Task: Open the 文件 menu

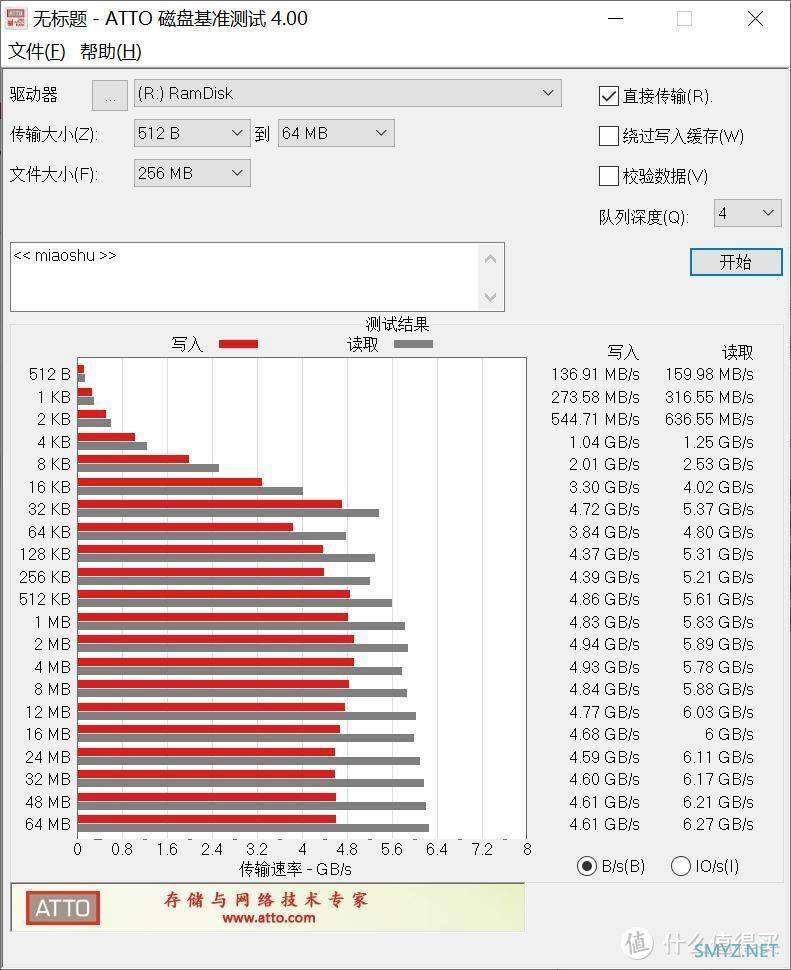Action: tap(37, 52)
